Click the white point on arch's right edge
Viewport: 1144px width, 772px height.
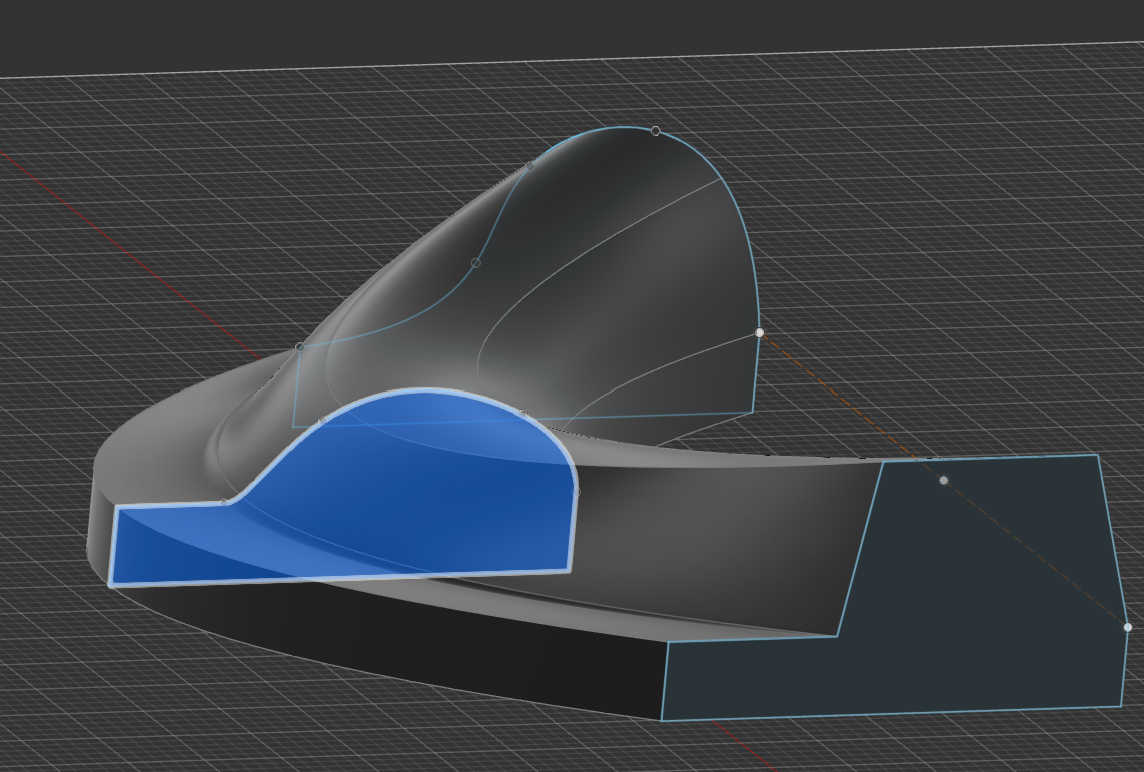[x=759, y=332]
